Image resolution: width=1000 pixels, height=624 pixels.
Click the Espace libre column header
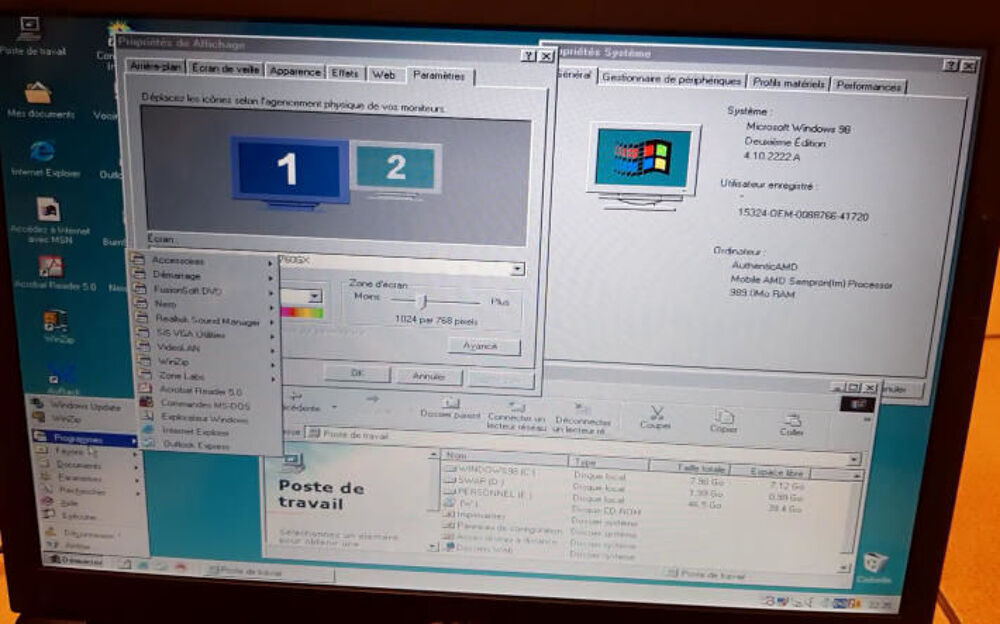770,472
